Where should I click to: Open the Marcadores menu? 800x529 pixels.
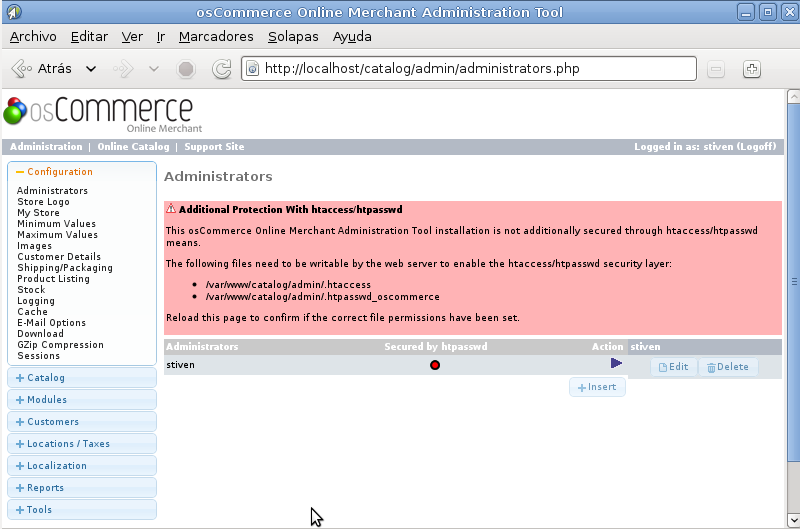216,37
